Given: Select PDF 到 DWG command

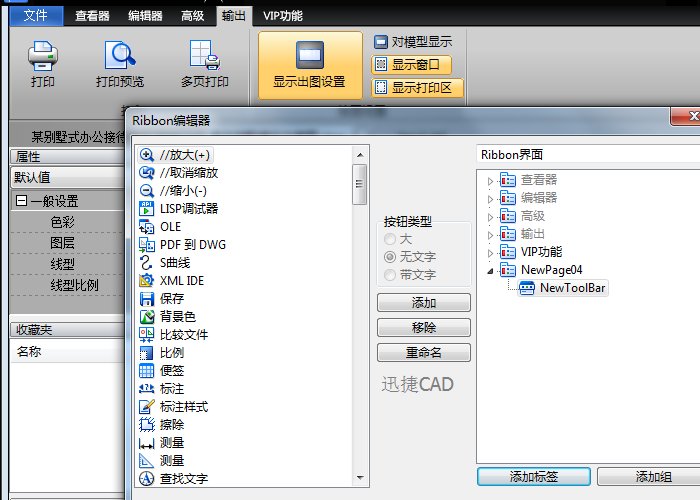Looking at the screenshot, I should [182, 245].
